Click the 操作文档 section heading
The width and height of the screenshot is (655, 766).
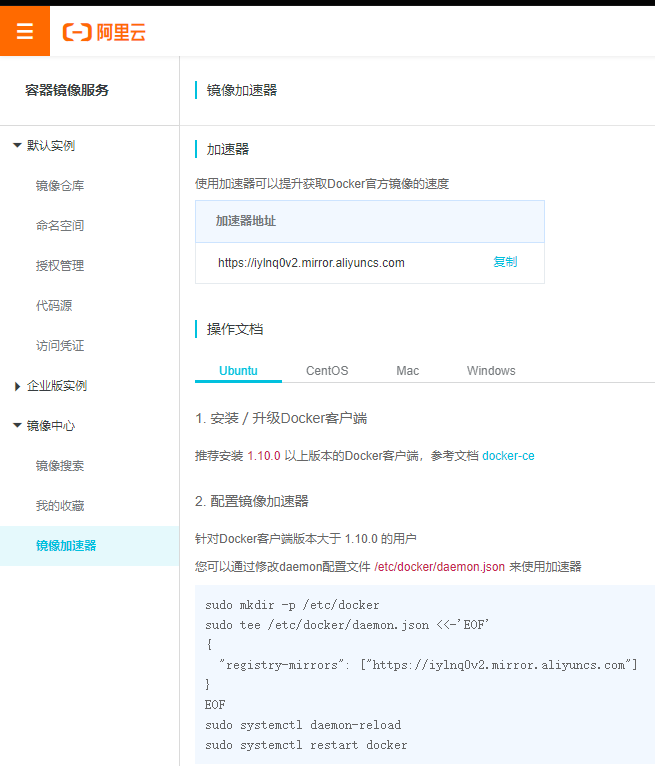click(235, 329)
